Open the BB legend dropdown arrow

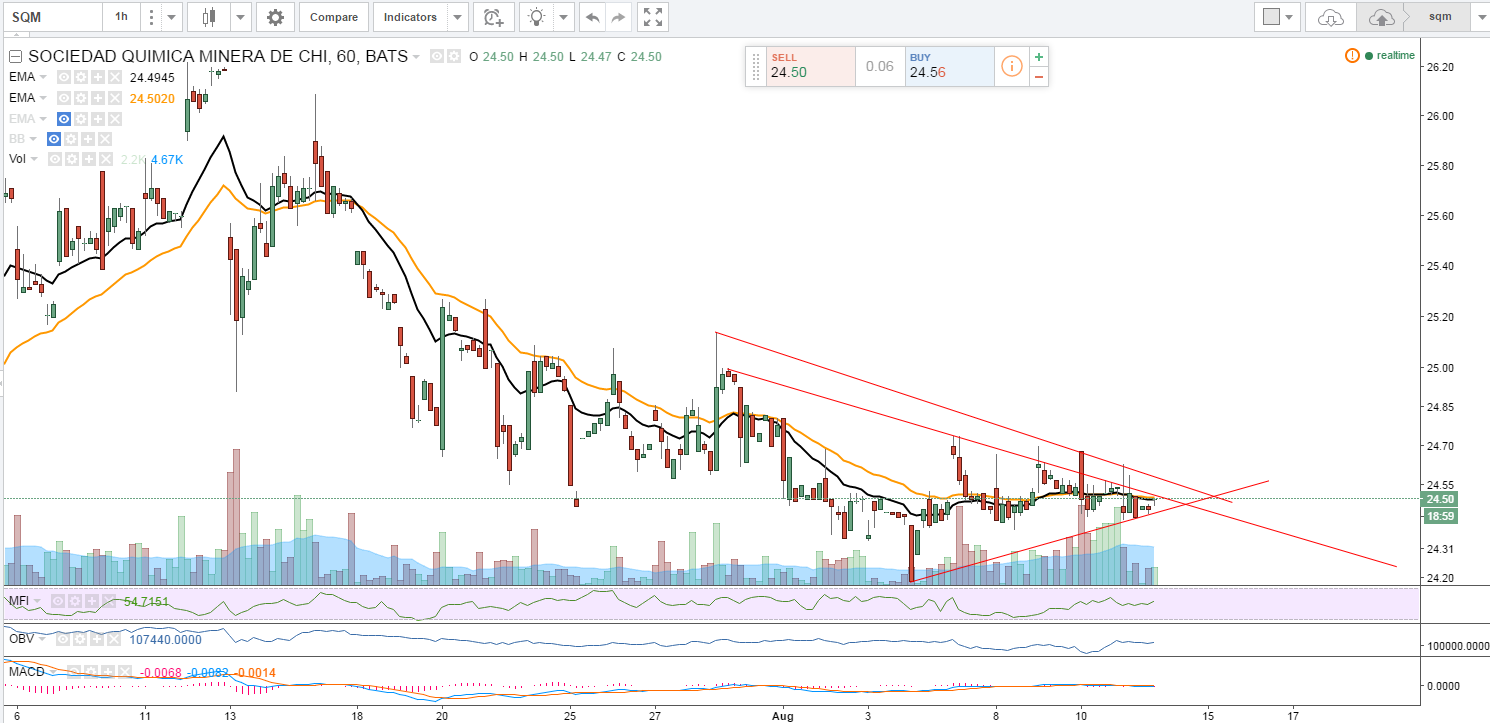32,139
